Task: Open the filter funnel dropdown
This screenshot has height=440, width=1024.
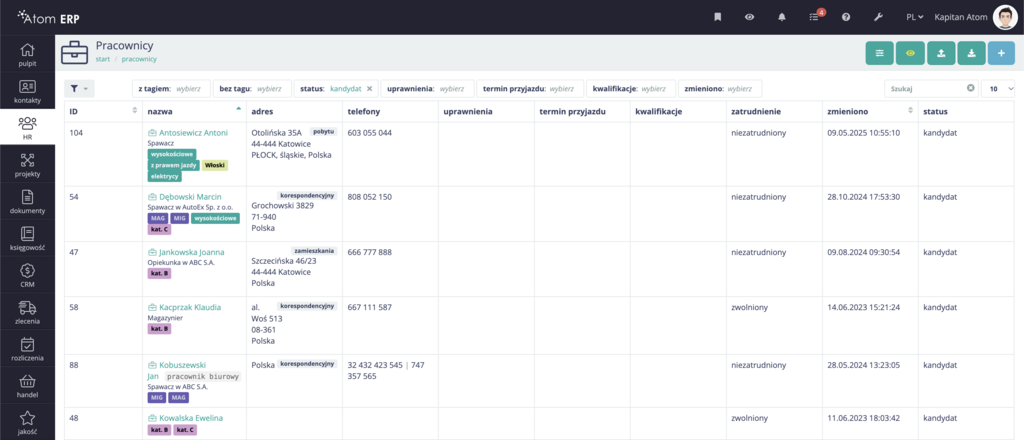Action: pyautogui.click(x=79, y=88)
